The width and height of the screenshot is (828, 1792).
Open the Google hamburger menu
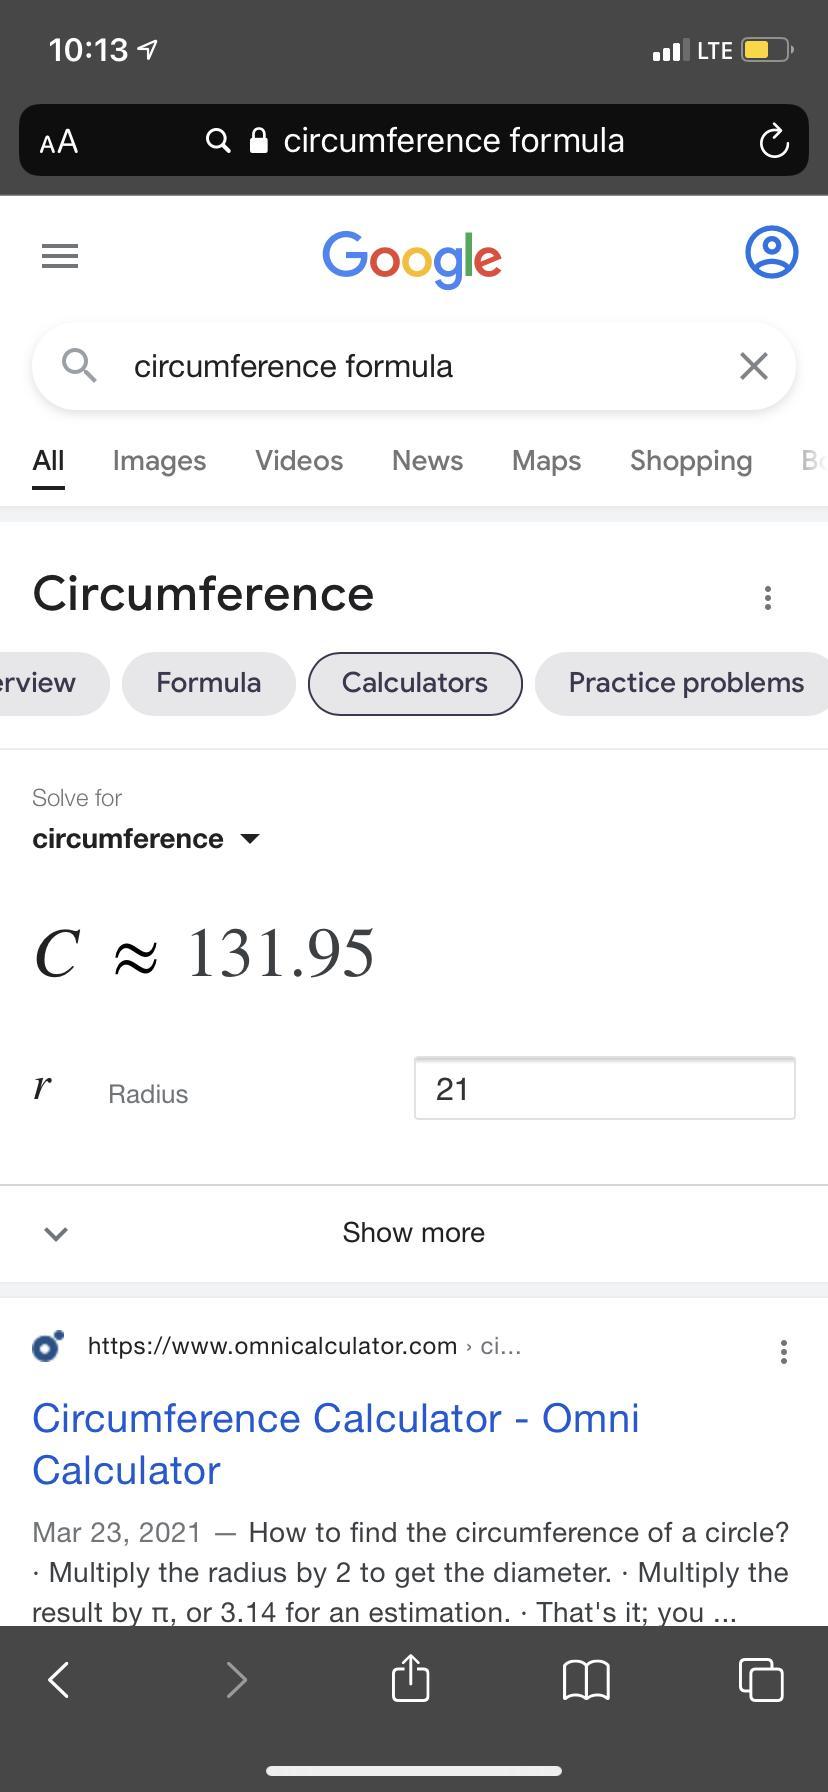[x=60, y=257]
